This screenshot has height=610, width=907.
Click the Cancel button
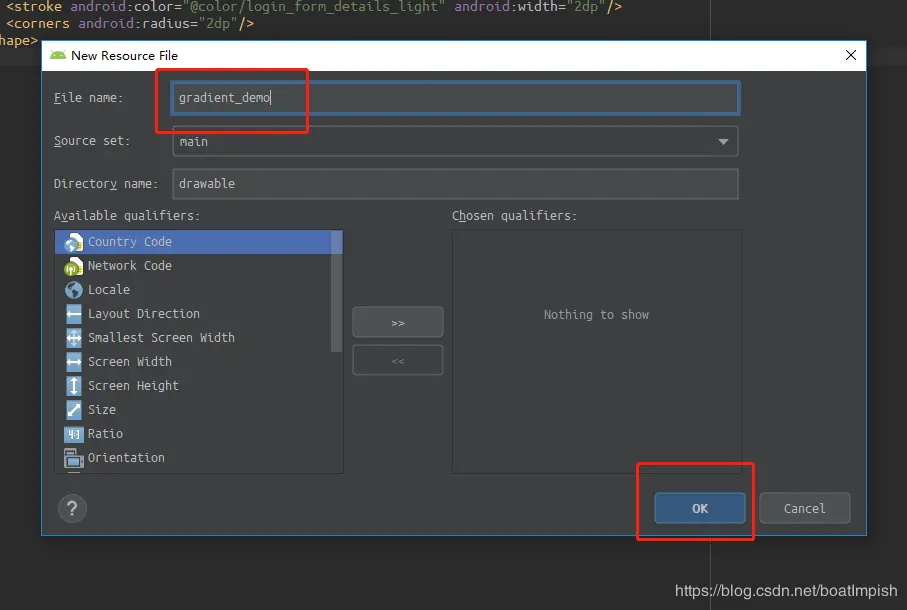coord(805,508)
